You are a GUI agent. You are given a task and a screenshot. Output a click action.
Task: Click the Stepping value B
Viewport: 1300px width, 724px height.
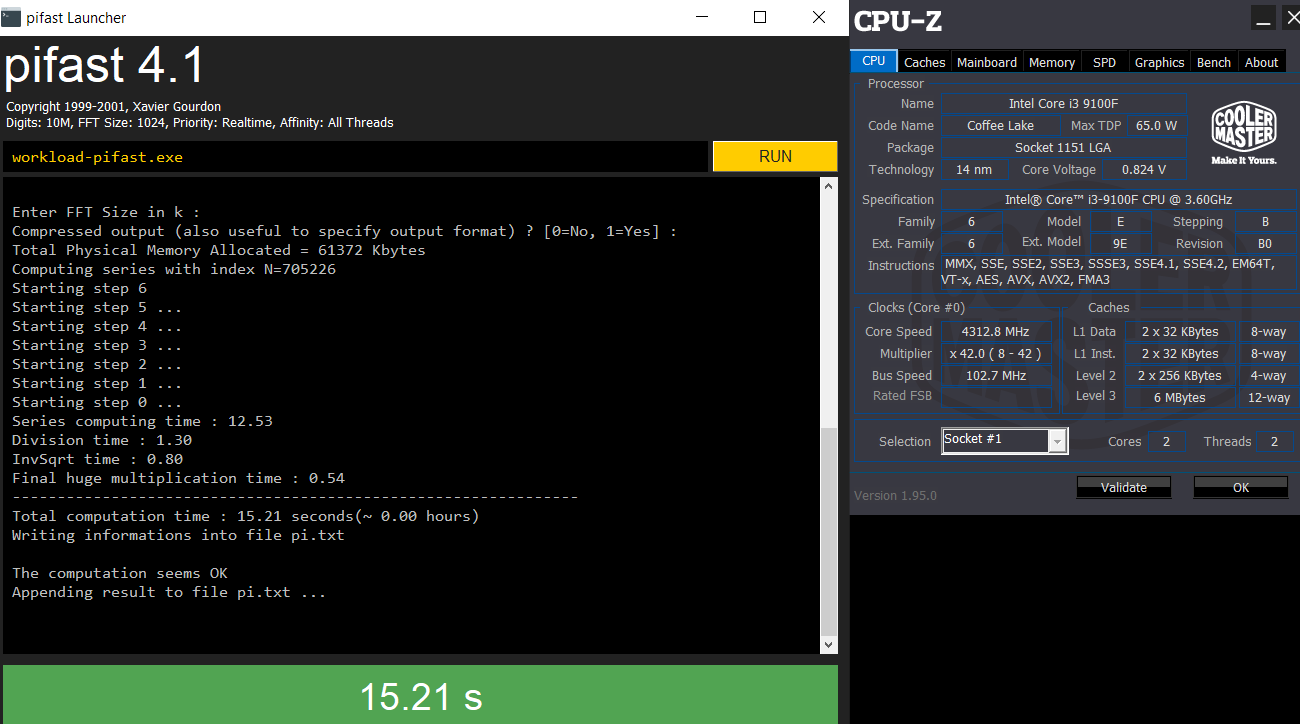[1265, 222]
